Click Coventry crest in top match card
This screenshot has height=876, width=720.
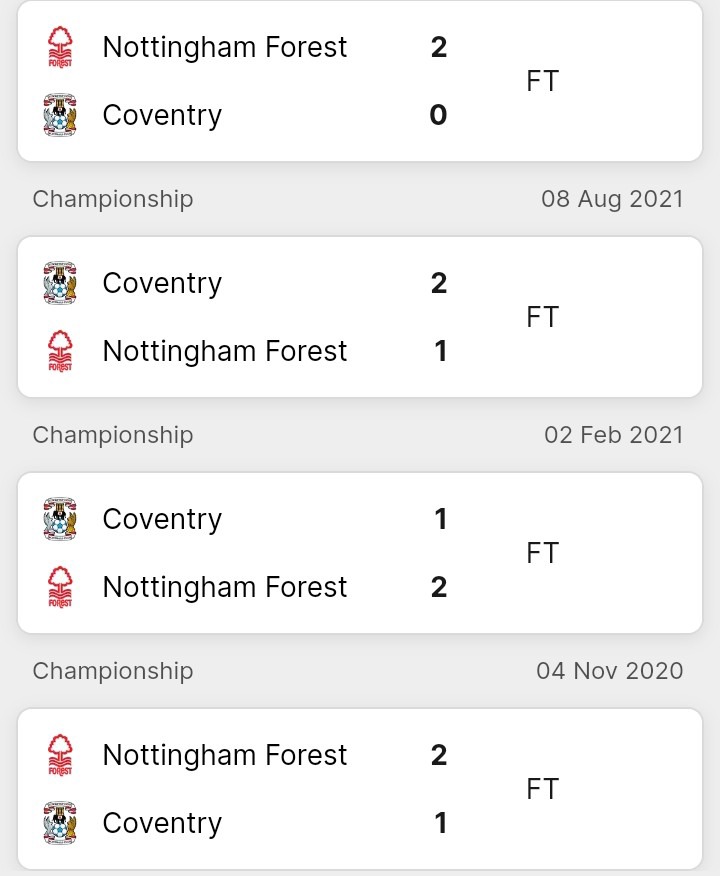coord(60,115)
